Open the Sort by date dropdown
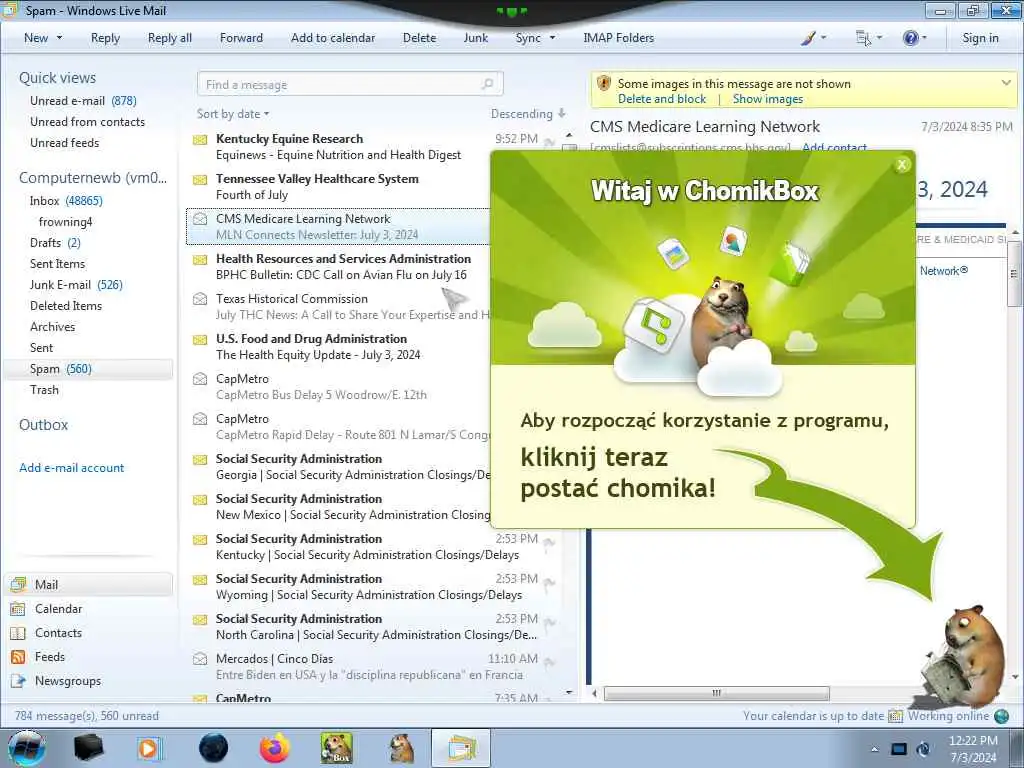The width and height of the screenshot is (1024, 768). tap(232, 114)
